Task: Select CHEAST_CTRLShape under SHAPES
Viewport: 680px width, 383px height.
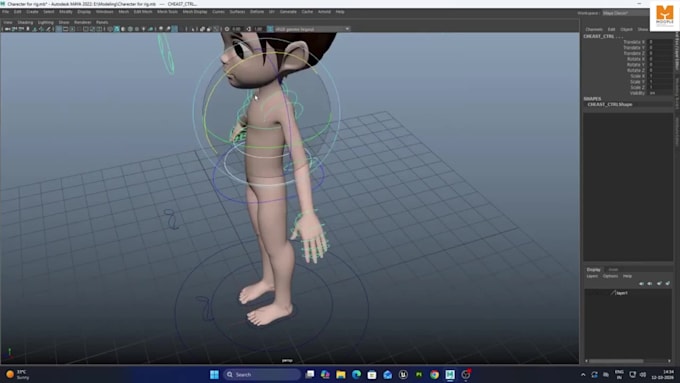Action: (x=610, y=105)
